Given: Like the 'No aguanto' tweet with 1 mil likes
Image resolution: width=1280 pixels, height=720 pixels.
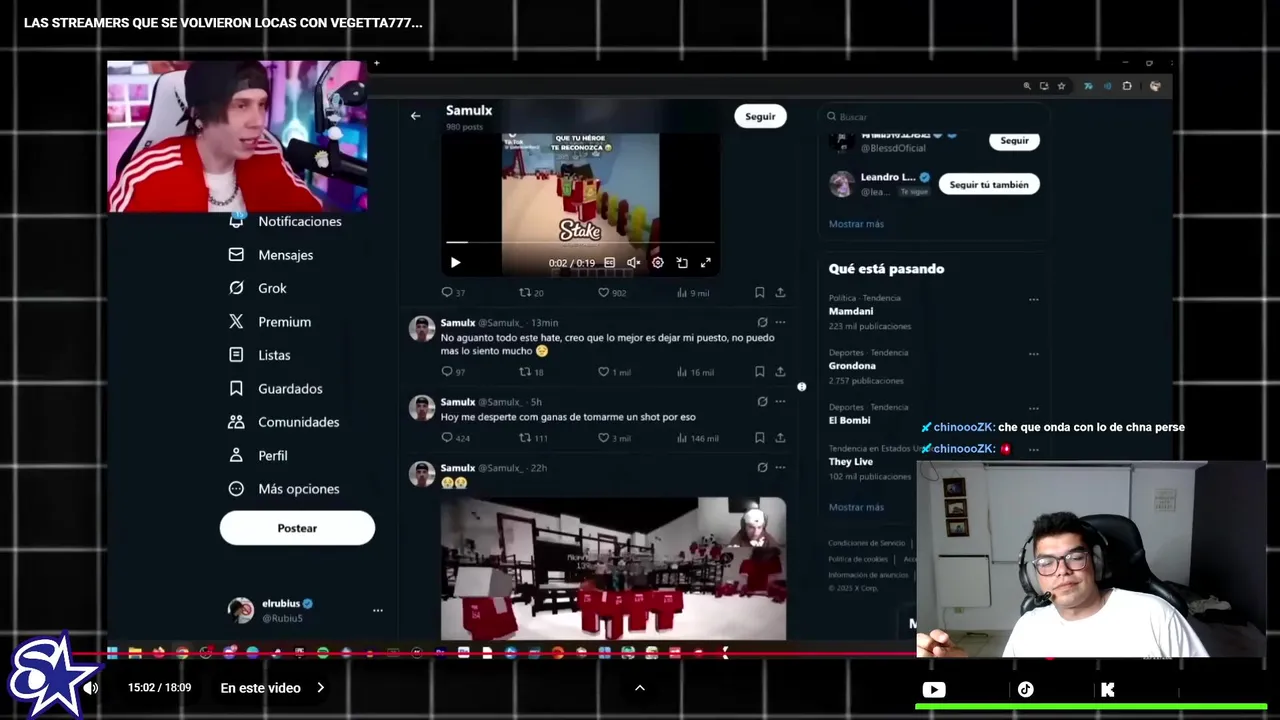Looking at the screenshot, I should pos(614,372).
